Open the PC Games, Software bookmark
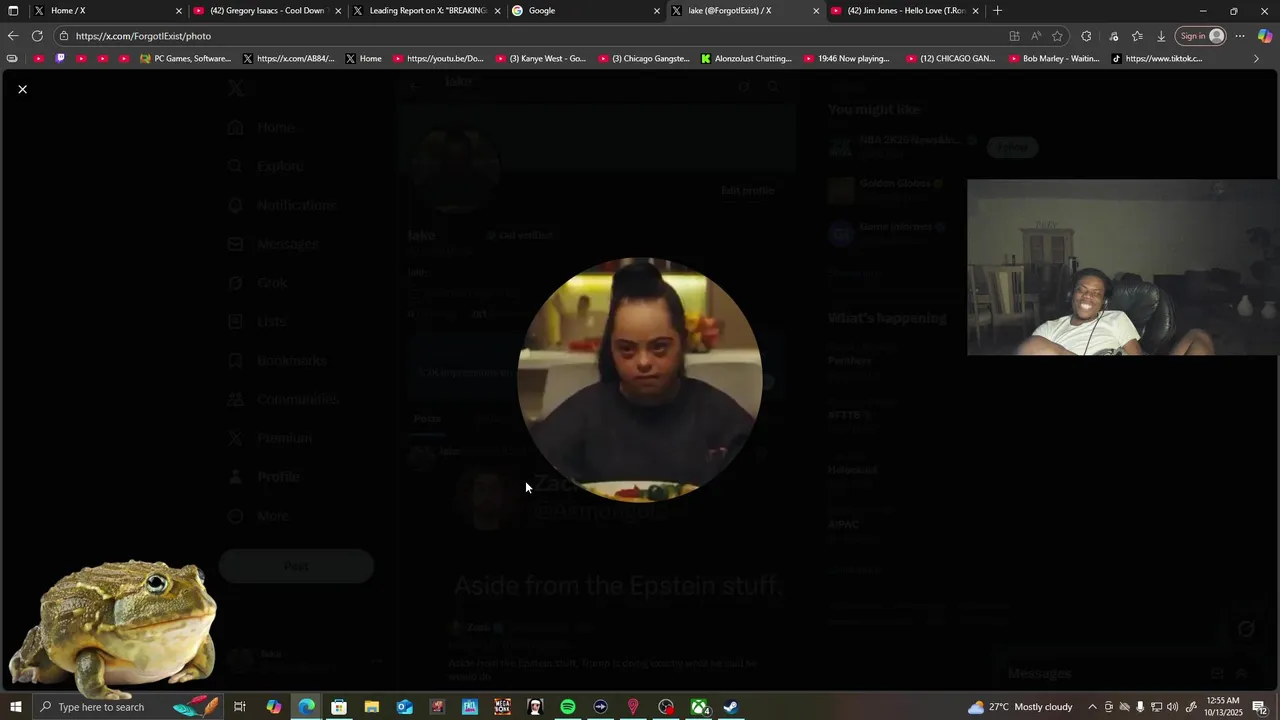Screen dimensions: 1280x720 click(x=185, y=59)
